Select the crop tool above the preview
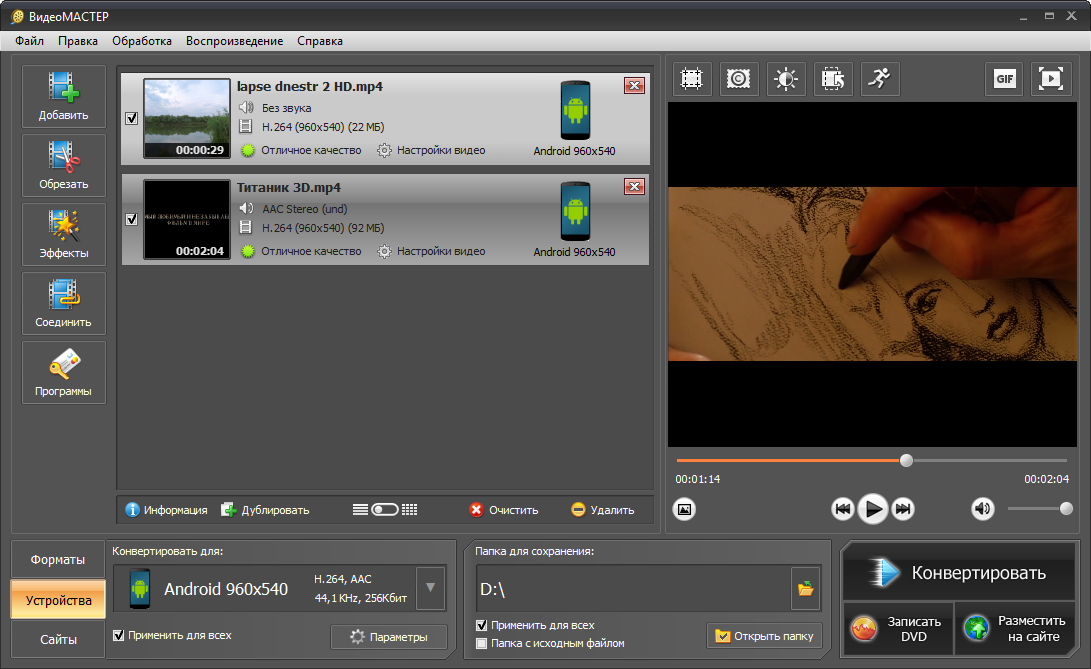Image resolution: width=1091 pixels, height=669 pixels. [692, 79]
